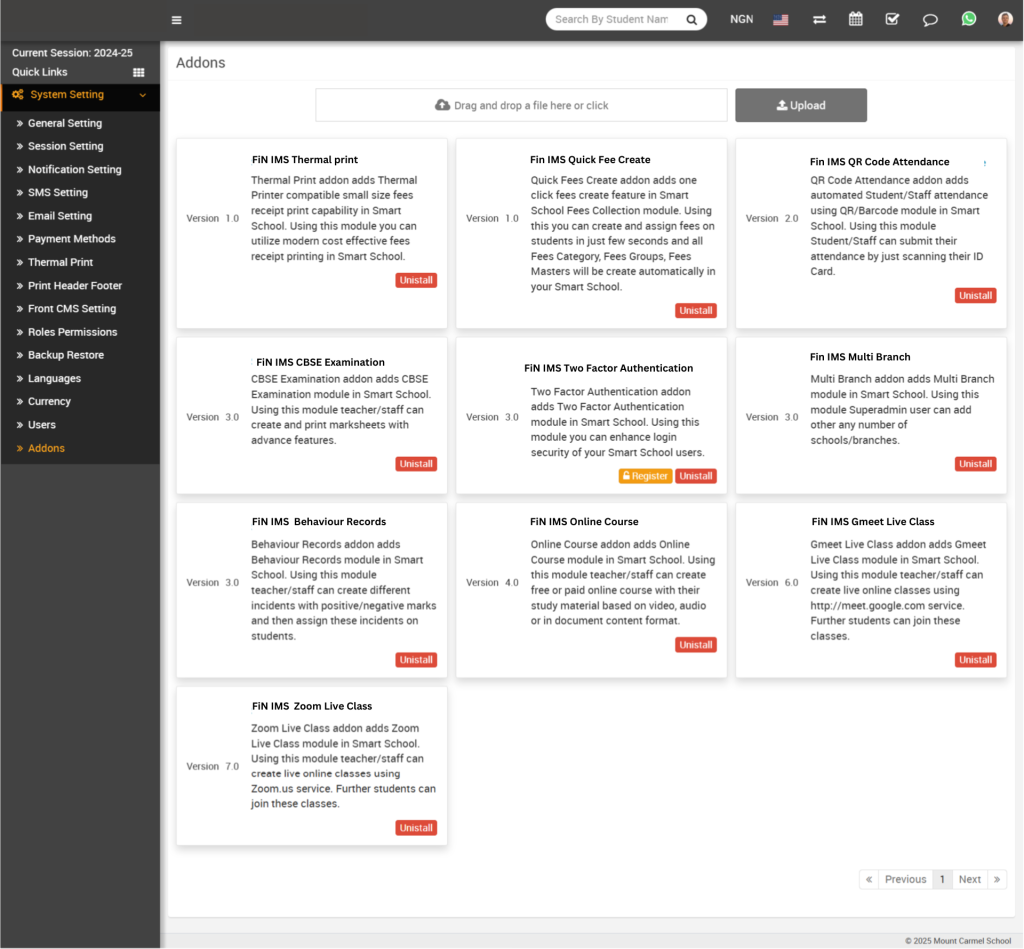Open the NGN currency dropdown

pos(741,20)
